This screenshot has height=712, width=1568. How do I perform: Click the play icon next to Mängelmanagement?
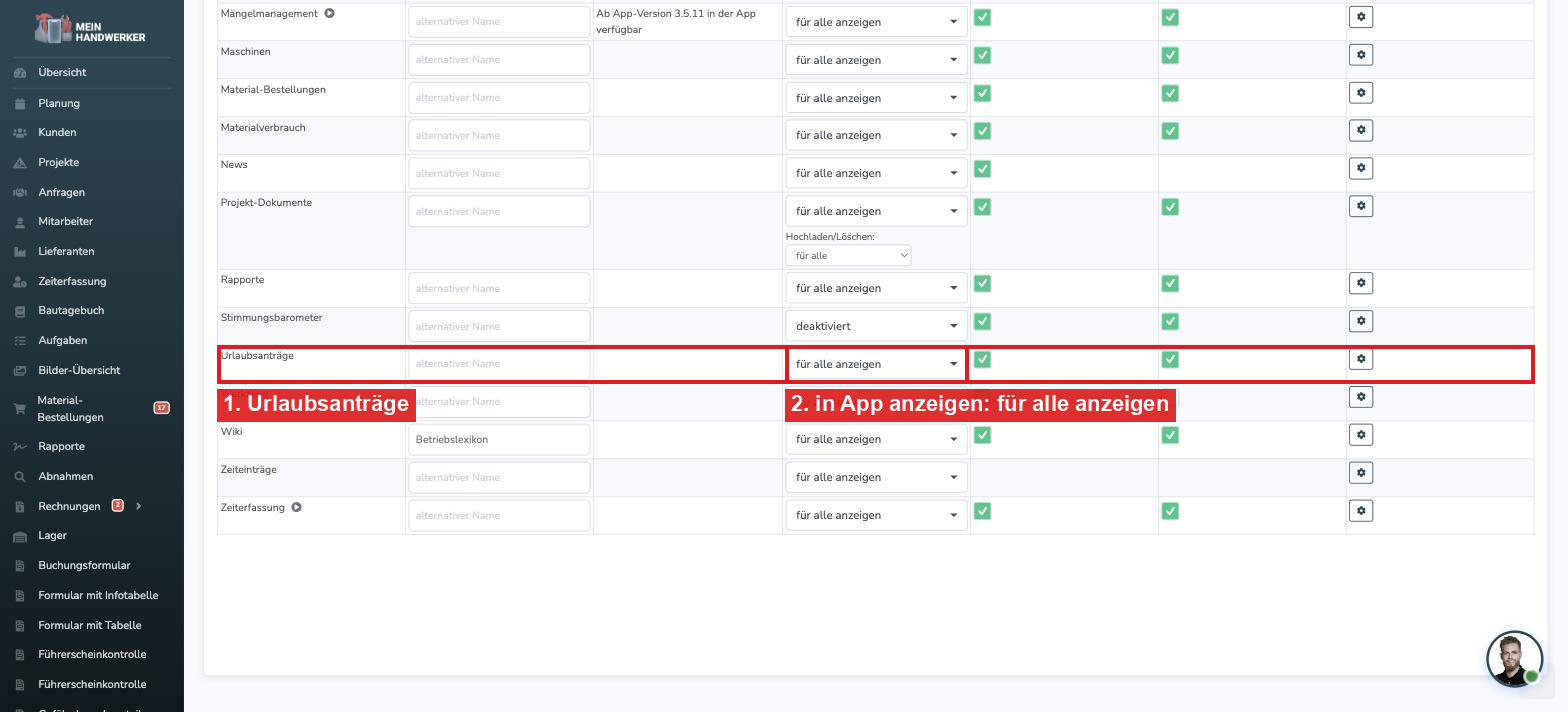(x=329, y=14)
